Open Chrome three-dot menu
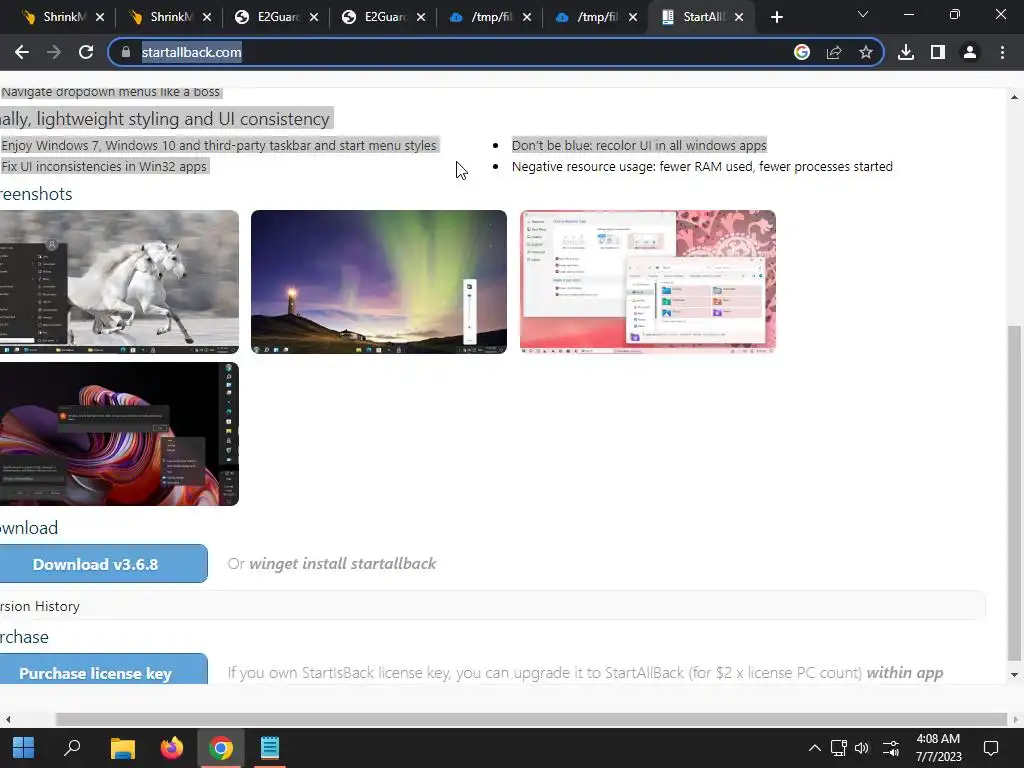Viewport: 1024px width, 768px height. pyautogui.click(x=1002, y=52)
